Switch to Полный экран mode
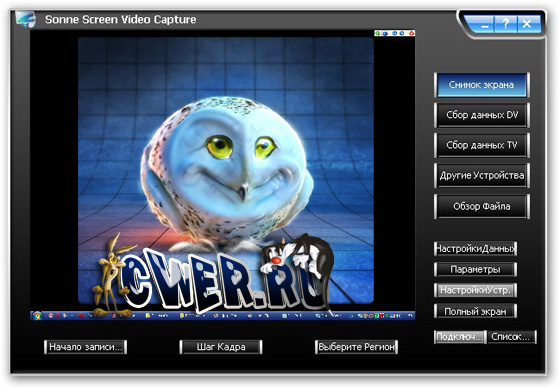Image resolution: width=560 pixels, height=389 pixels. pos(475,311)
